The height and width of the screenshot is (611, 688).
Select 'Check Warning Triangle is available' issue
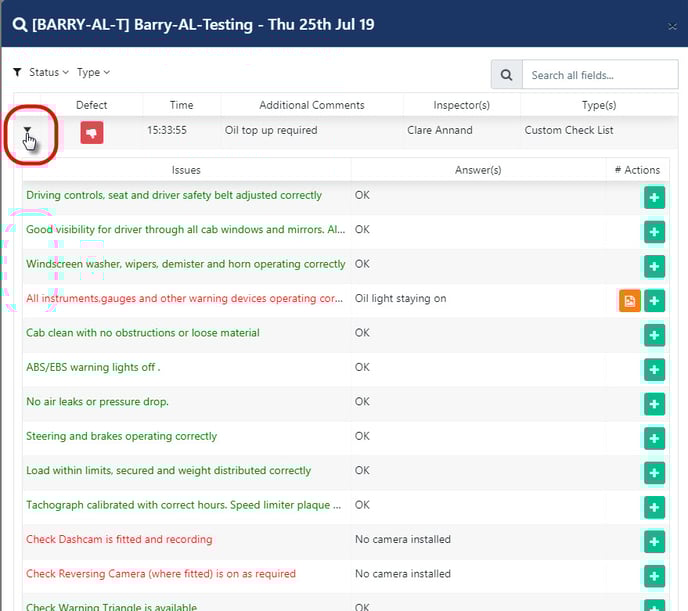pyautogui.click(x=111, y=607)
